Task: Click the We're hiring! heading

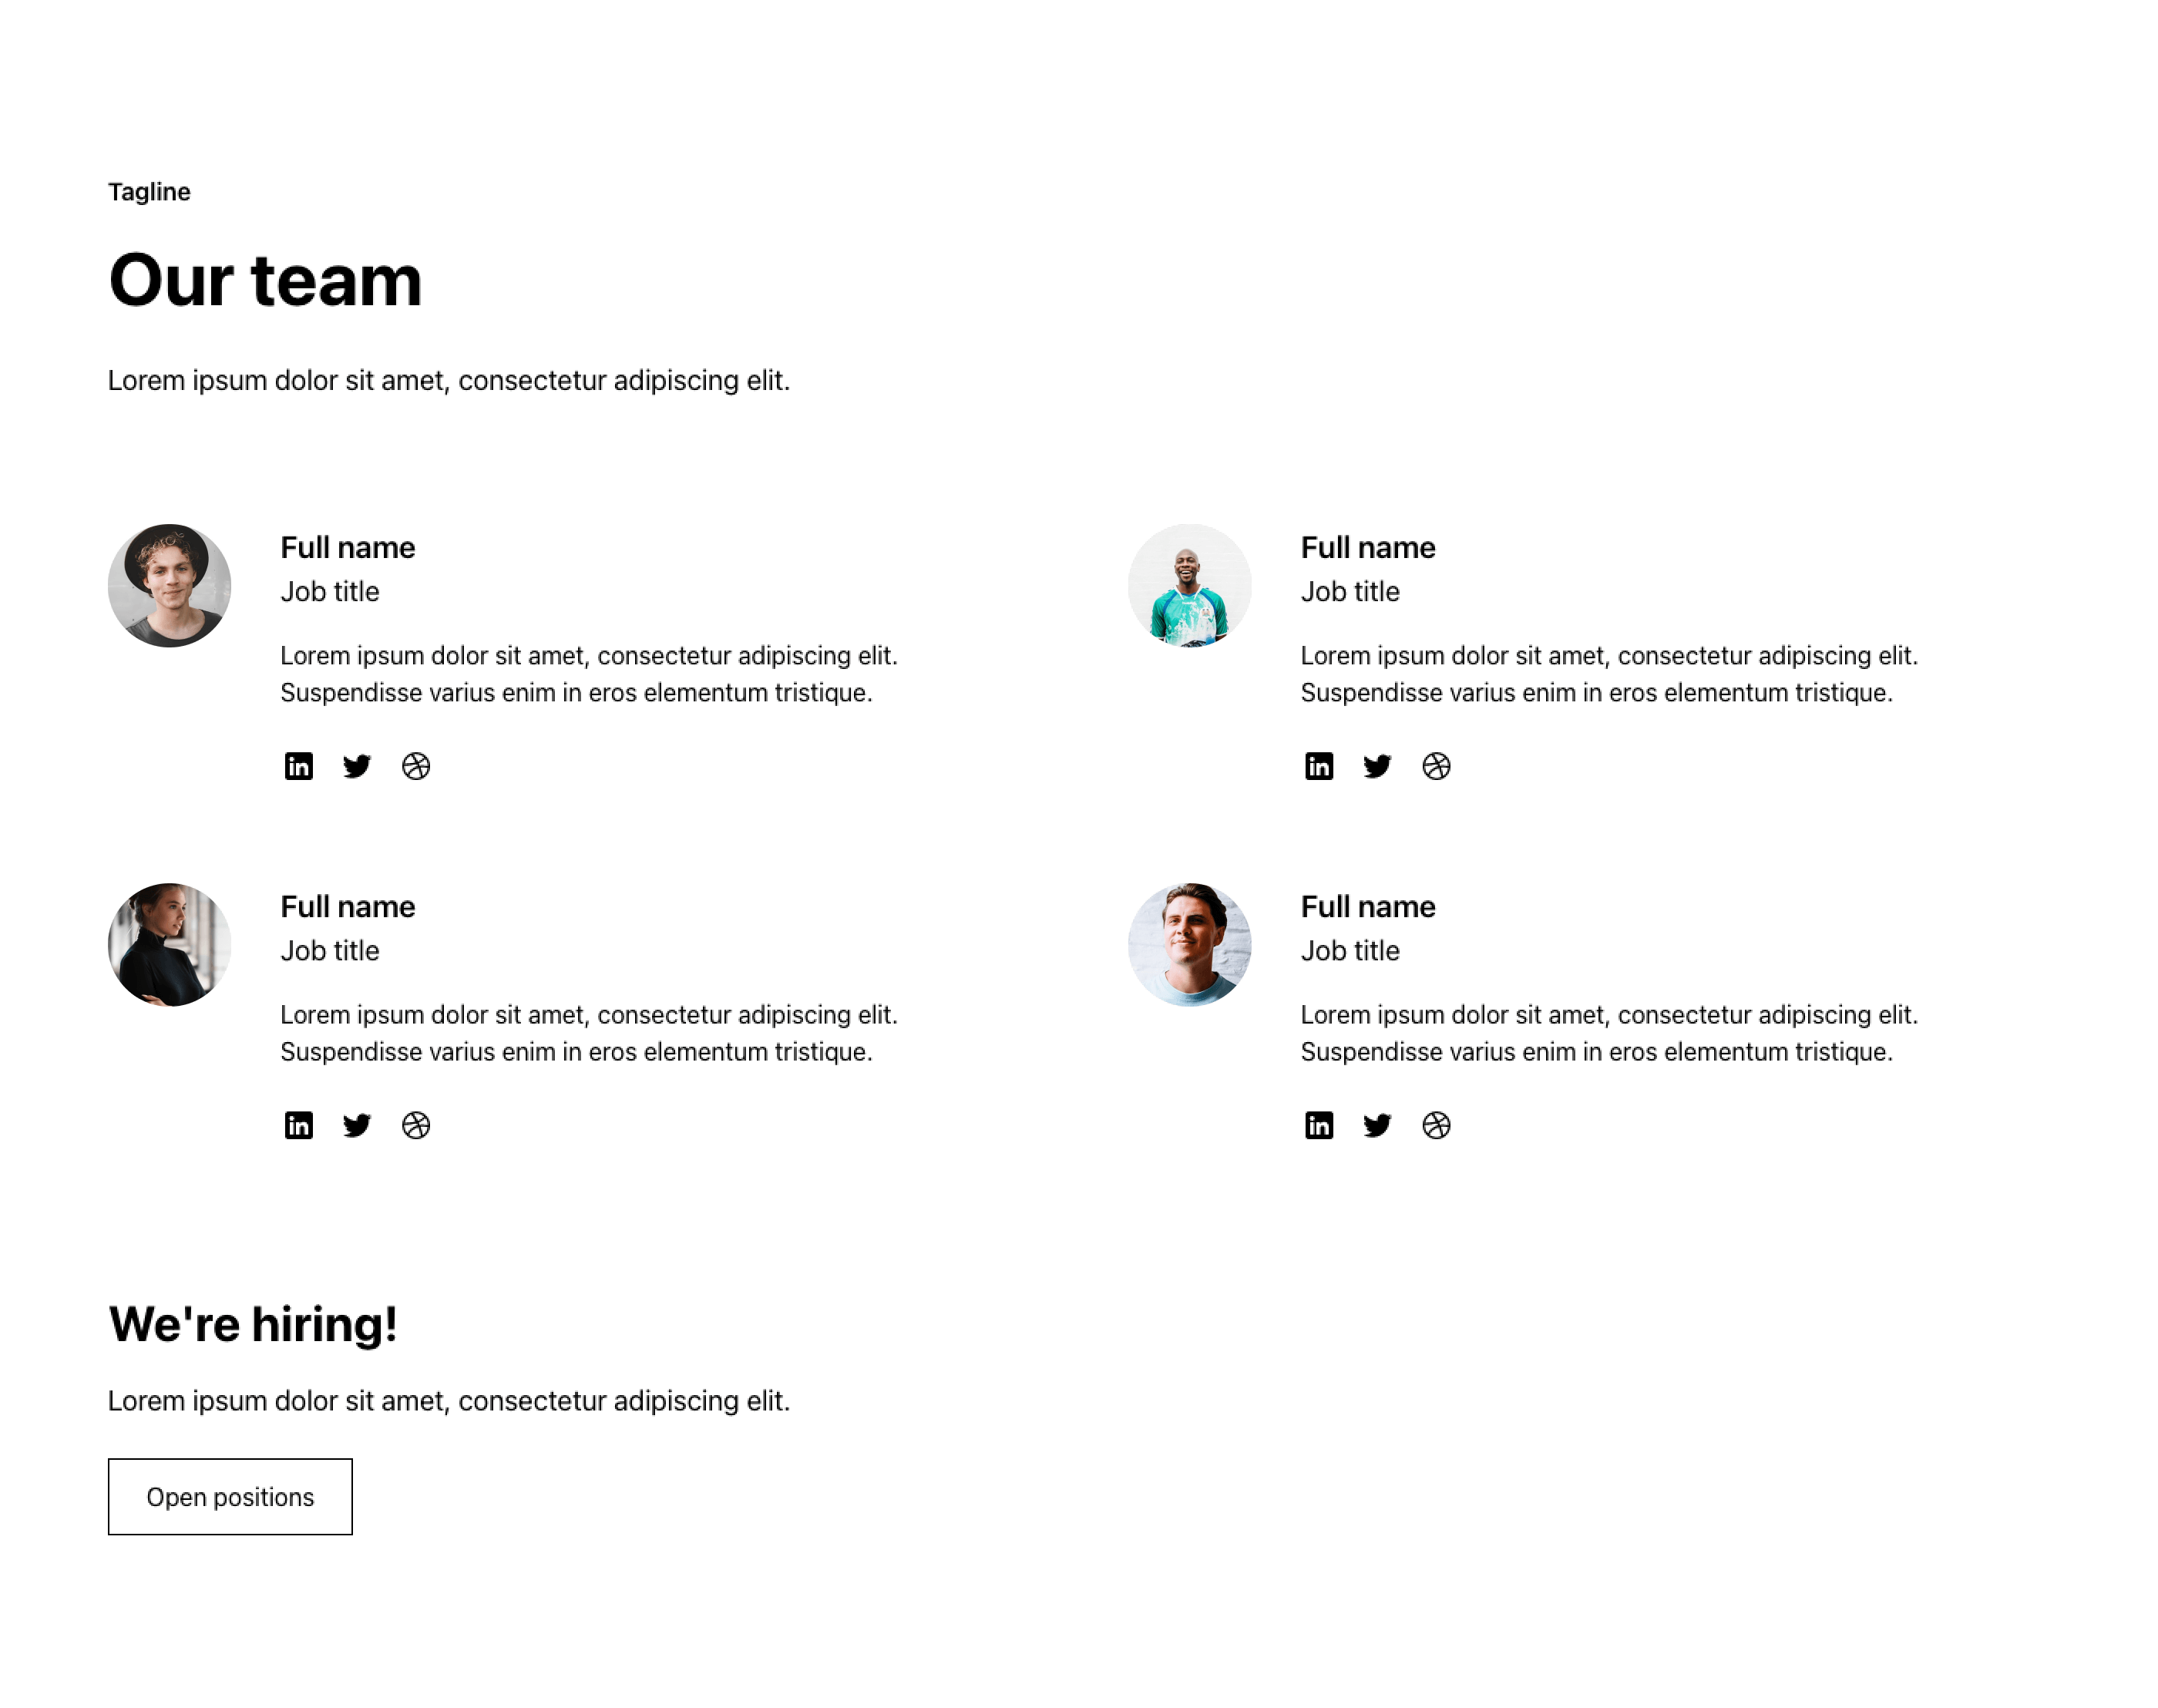Action: coord(253,1324)
